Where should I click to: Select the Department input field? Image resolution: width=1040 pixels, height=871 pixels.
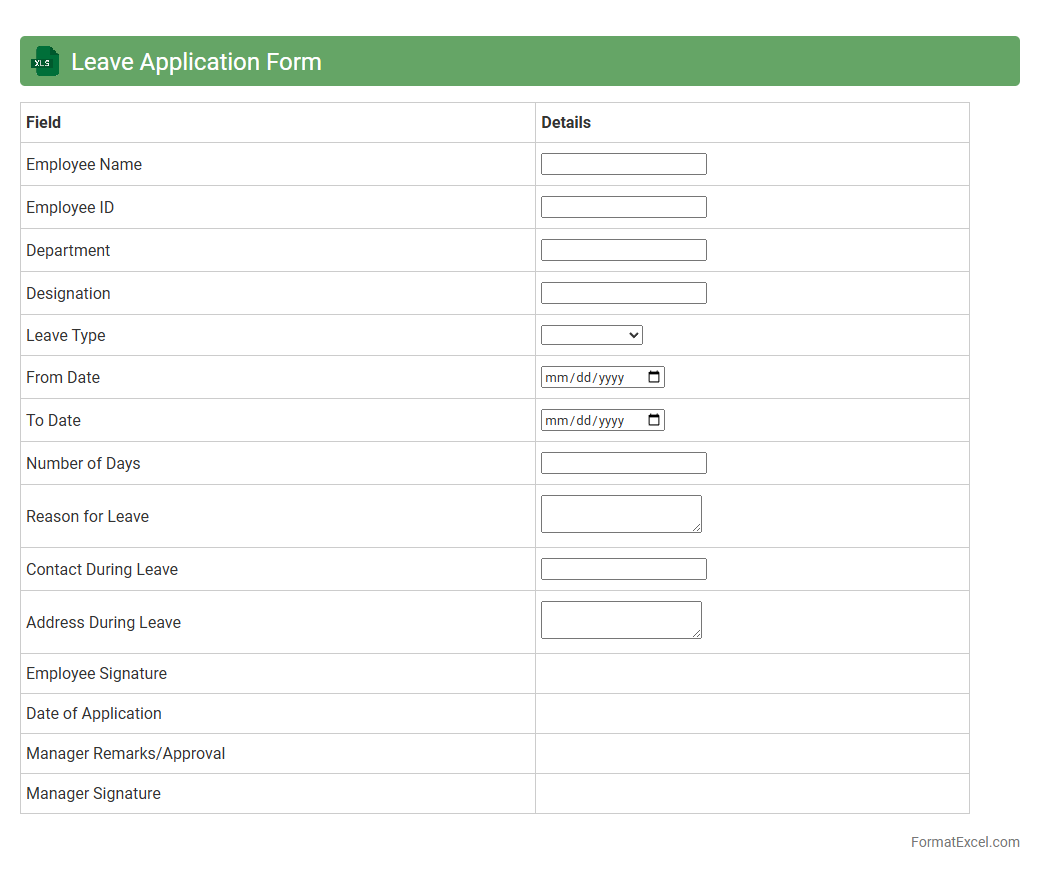623,250
